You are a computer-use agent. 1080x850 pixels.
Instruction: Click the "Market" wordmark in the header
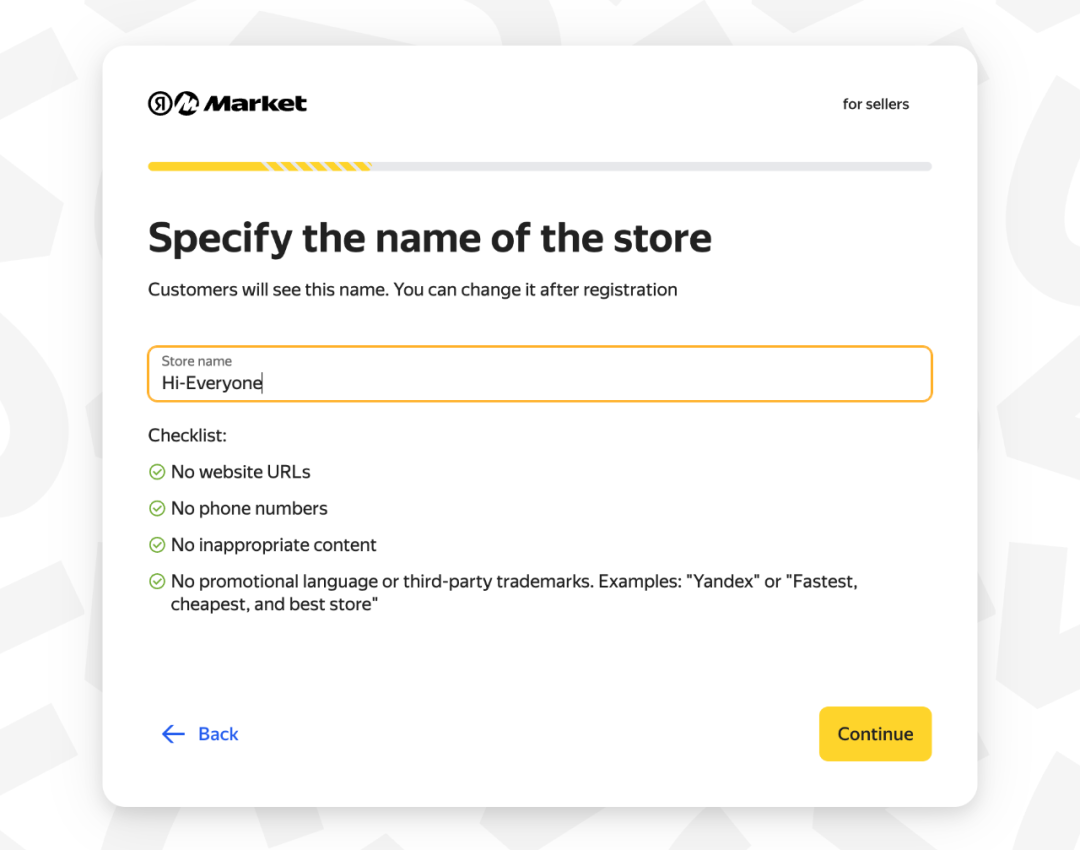(x=256, y=104)
